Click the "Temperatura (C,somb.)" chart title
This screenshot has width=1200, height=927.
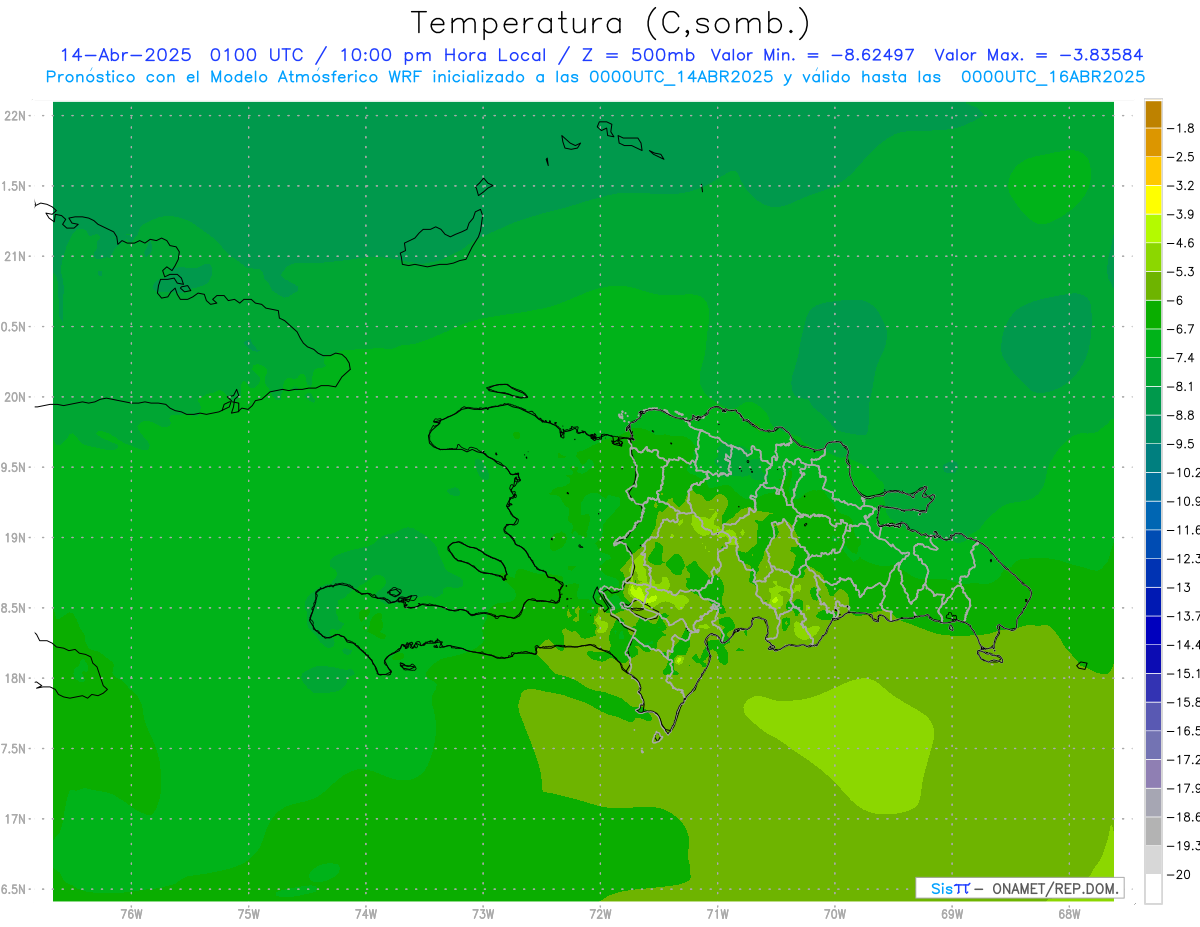[611, 23]
